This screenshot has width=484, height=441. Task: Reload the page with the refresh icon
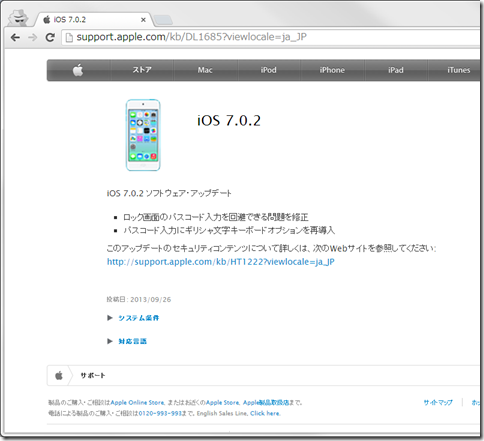50,37
